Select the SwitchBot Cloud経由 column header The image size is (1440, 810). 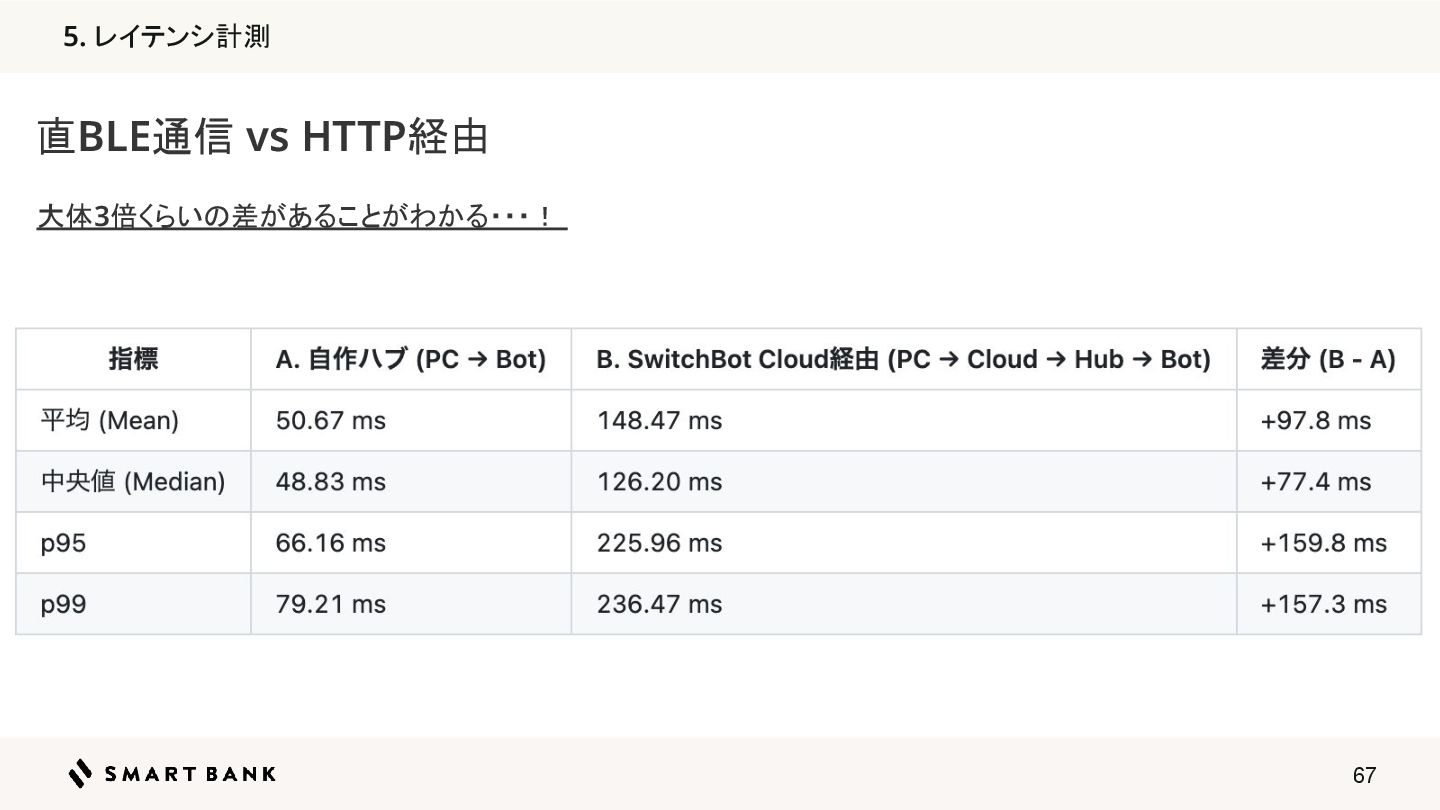(x=903, y=359)
